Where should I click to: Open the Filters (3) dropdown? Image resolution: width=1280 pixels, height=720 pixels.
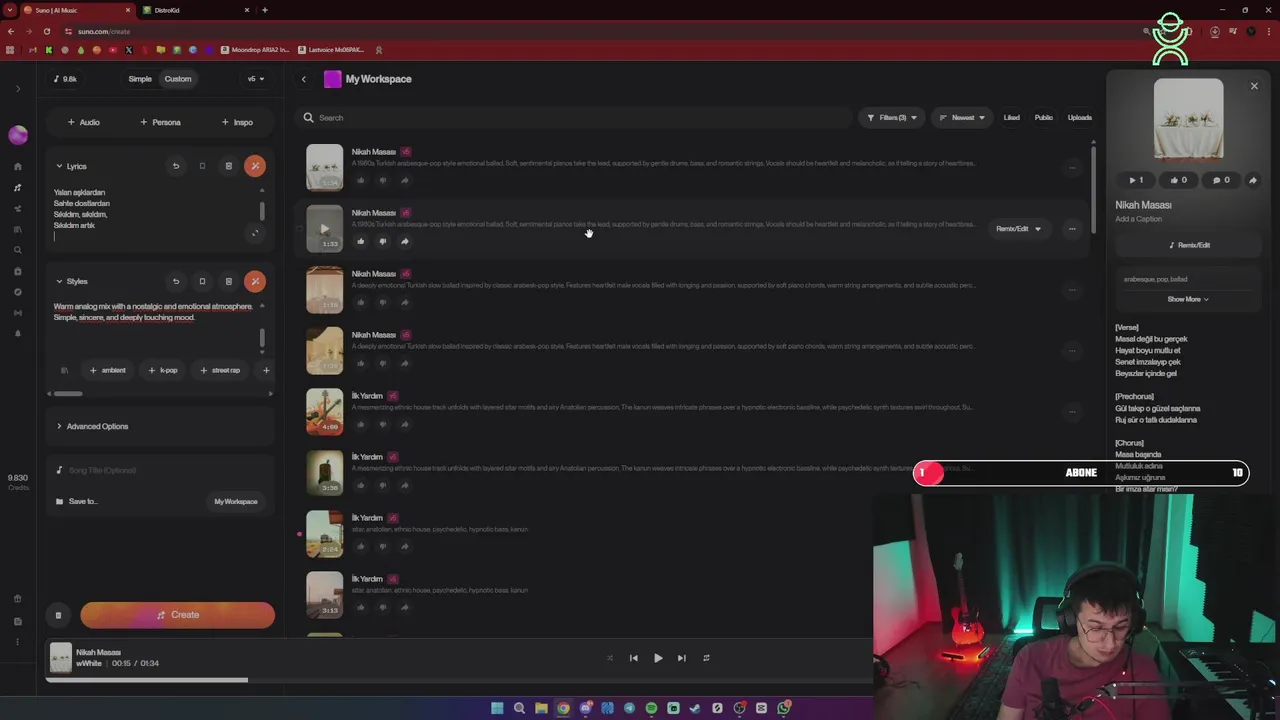pos(891,118)
